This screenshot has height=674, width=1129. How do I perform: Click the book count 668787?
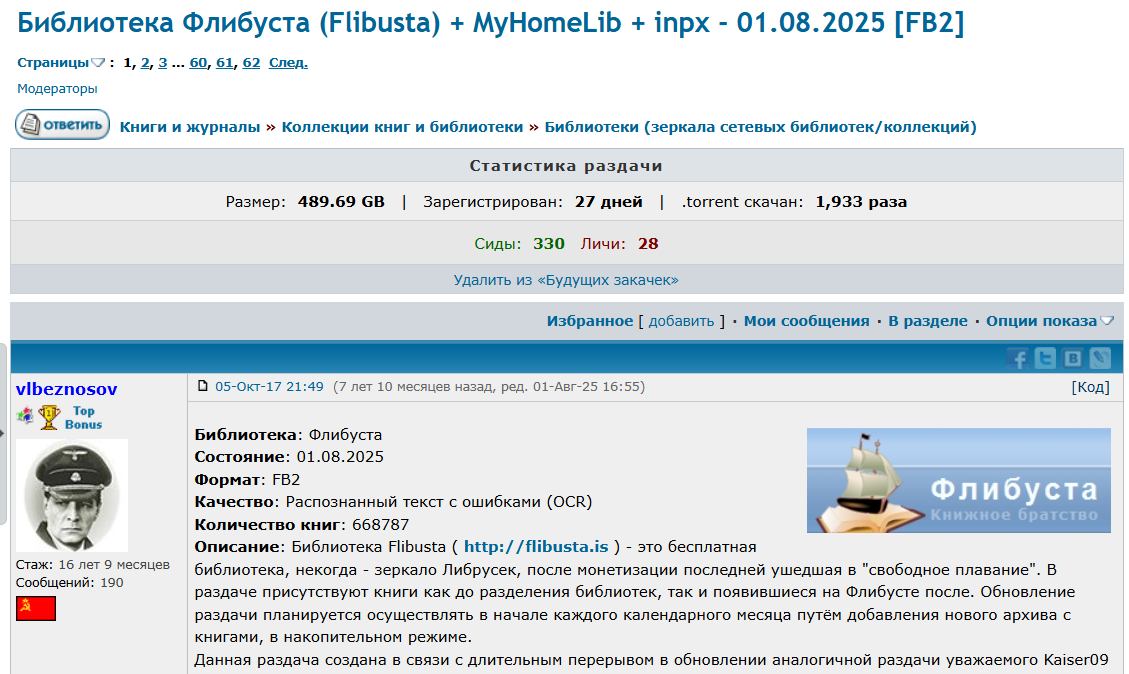(x=380, y=525)
